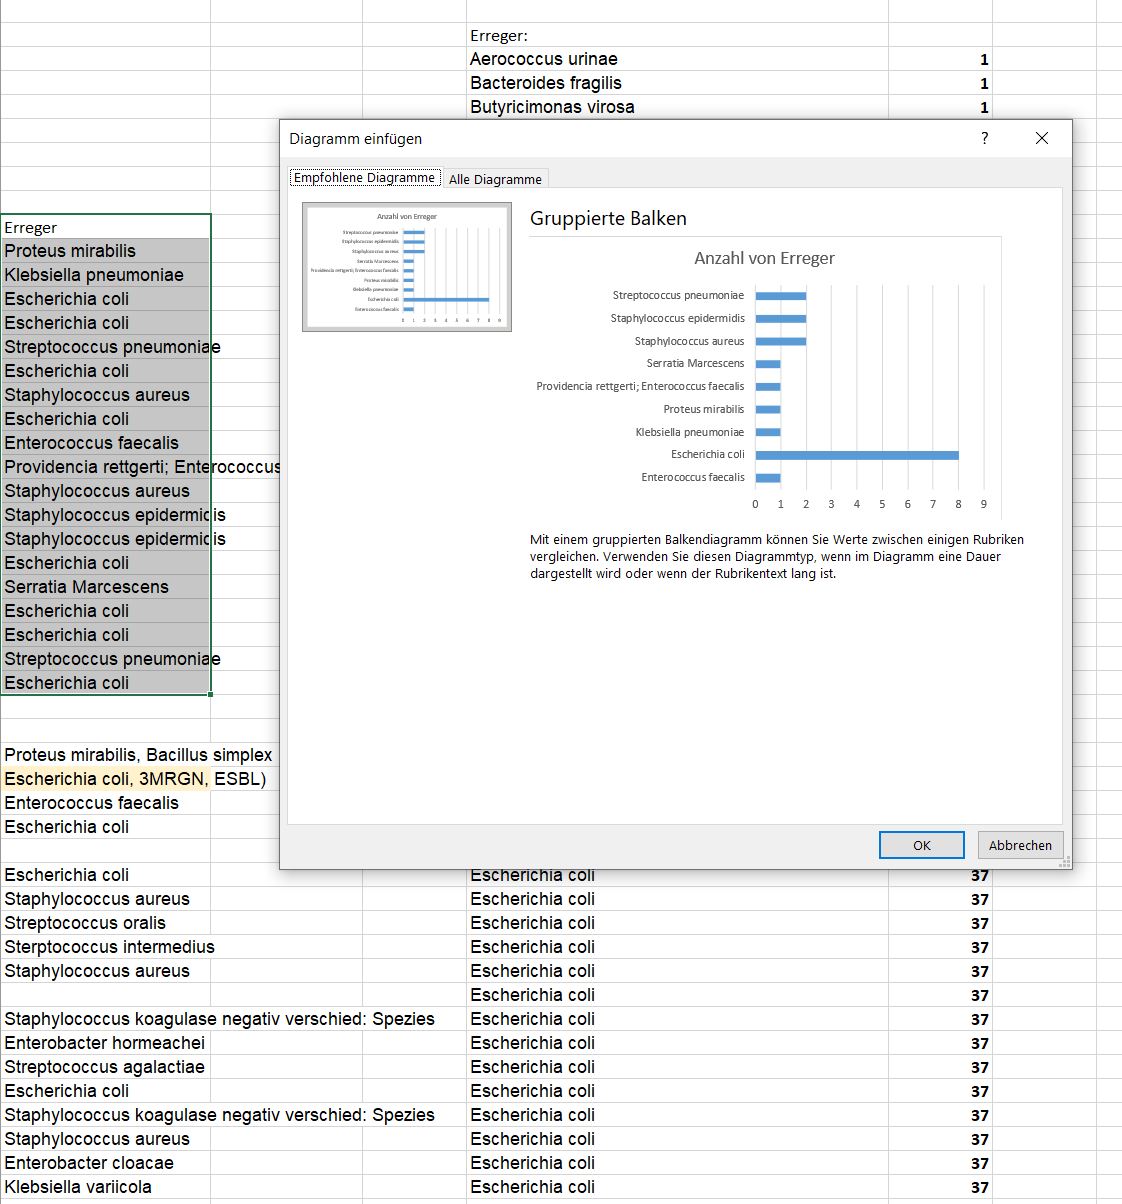Select the Serratia Marcescens cell
1122x1204 pixels.
point(106,587)
